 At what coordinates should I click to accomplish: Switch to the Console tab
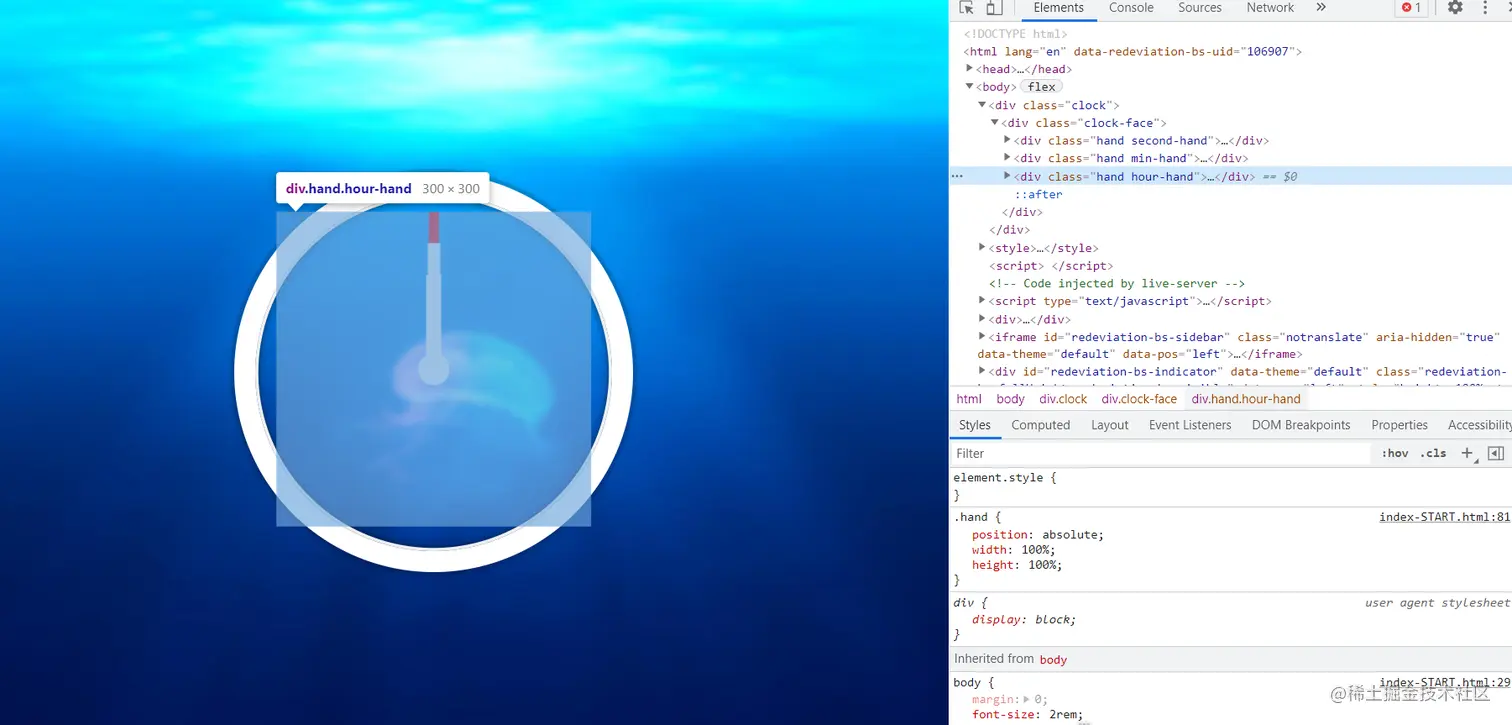point(1131,8)
